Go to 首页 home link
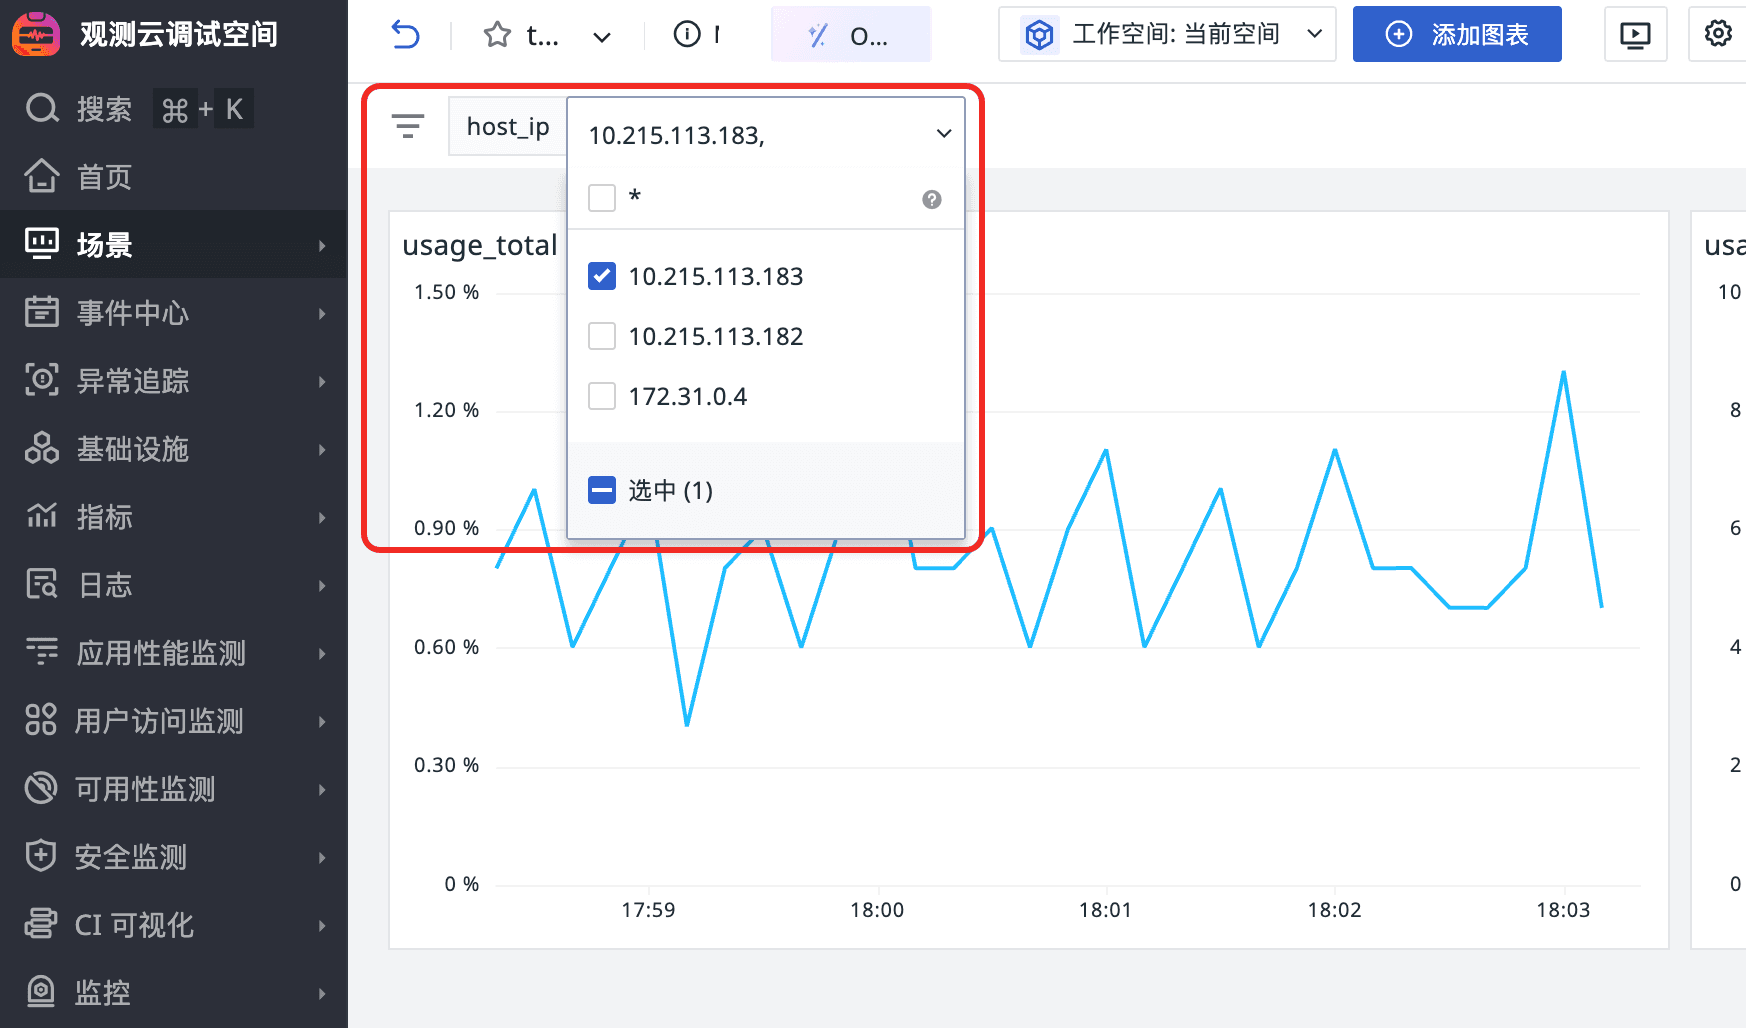 click(104, 177)
